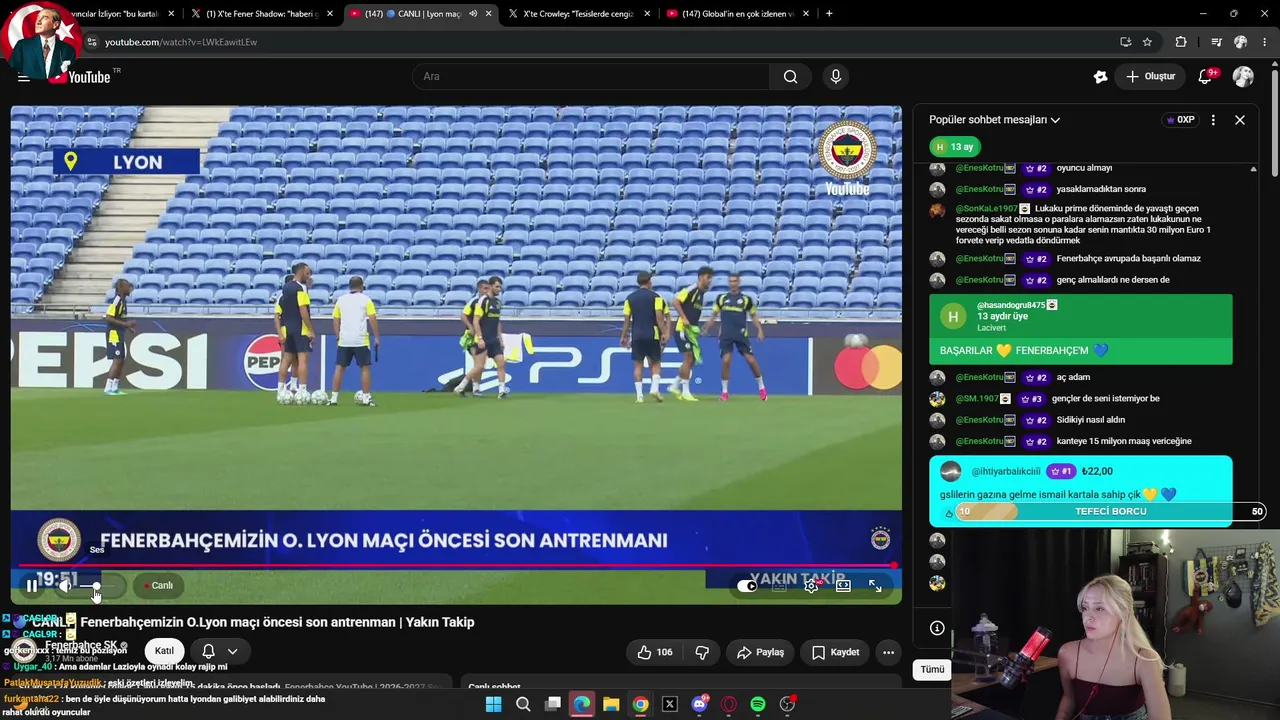This screenshot has height=720, width=1280.
Task: Click the SonKaLe1907 chat username
Action: (986, 209)
